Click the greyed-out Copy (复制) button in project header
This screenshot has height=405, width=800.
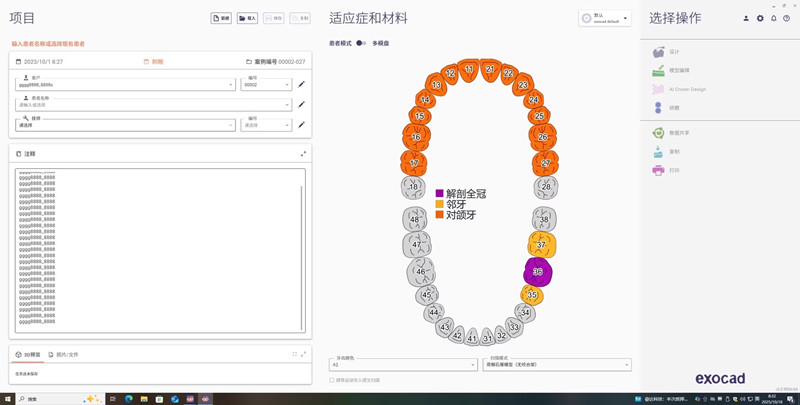coord(300,18)
